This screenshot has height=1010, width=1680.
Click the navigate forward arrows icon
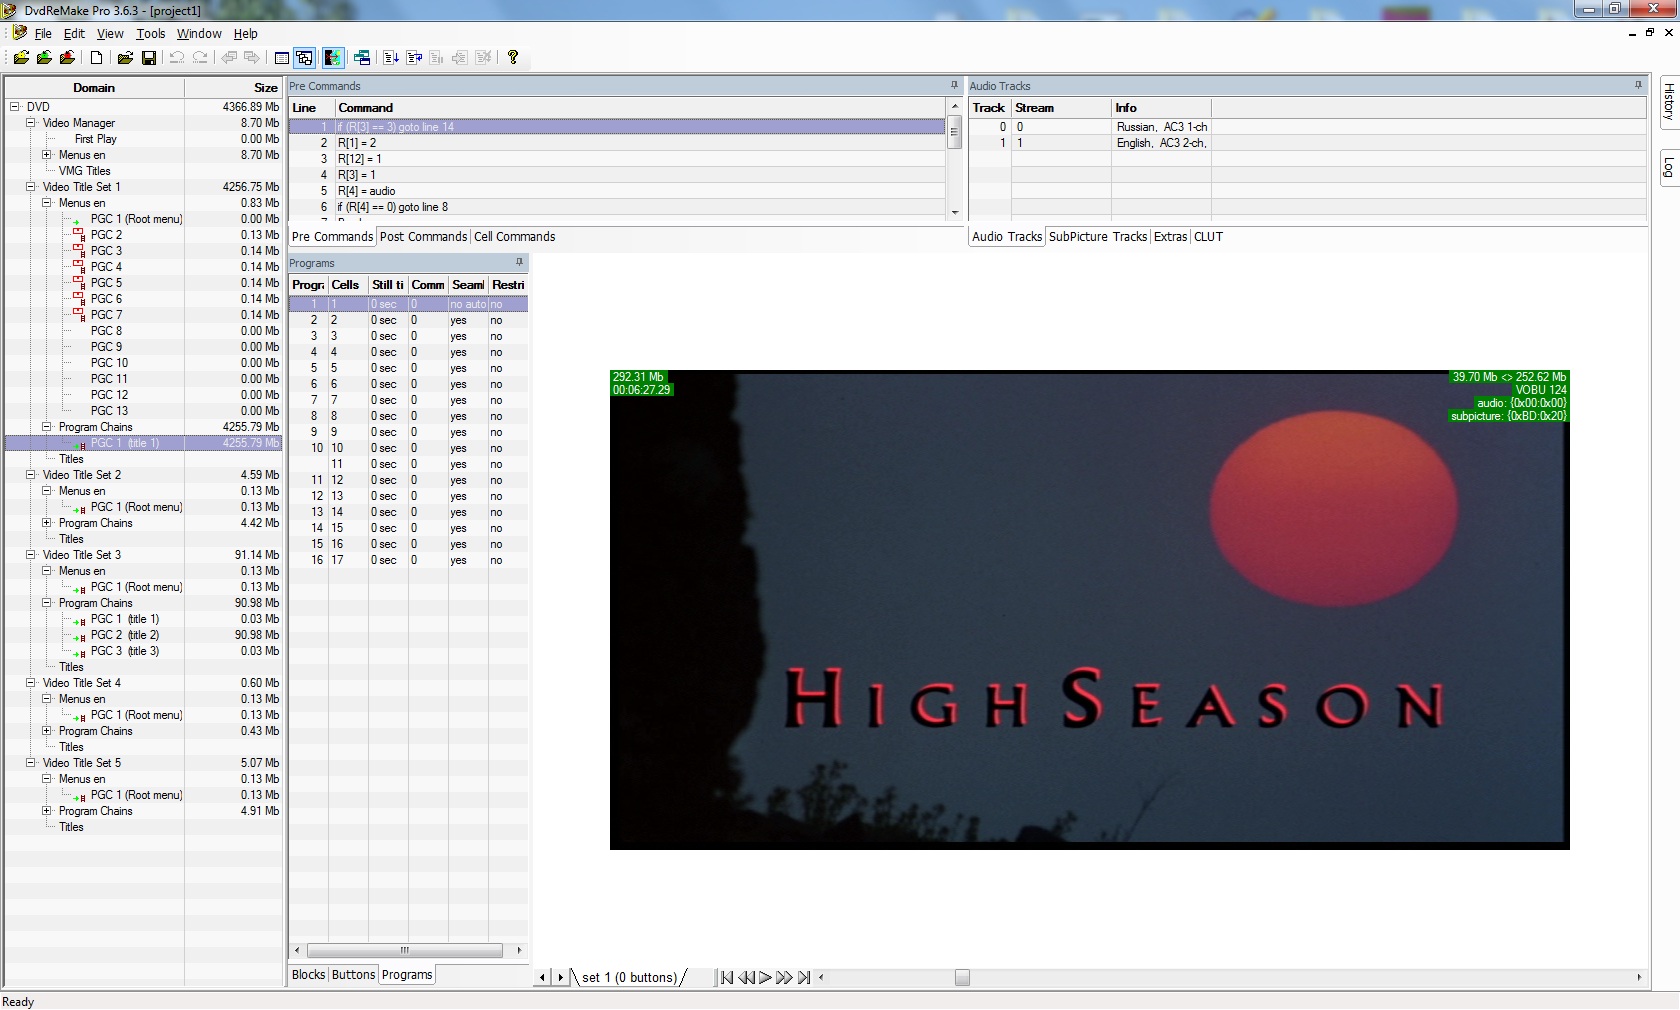click(252, 58)
